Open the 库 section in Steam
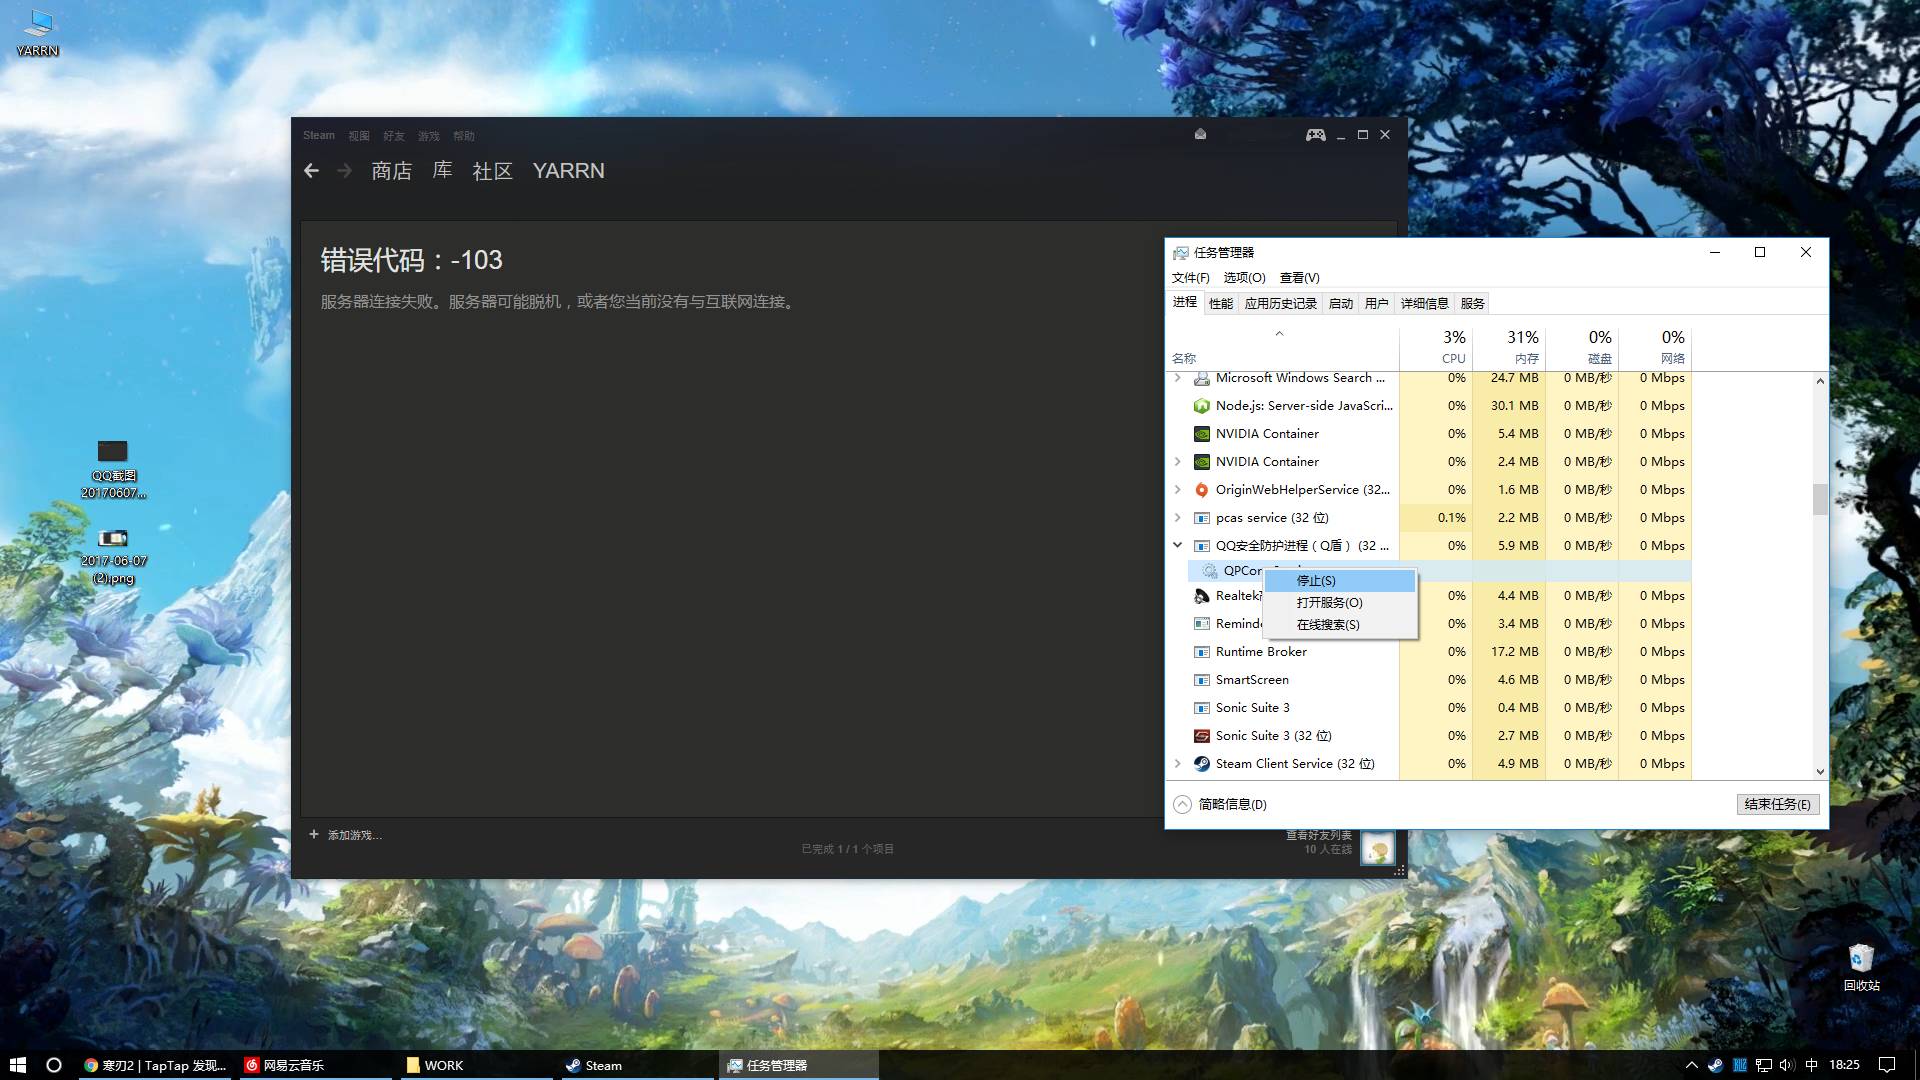This screenshot has width=1920, height=1080. (x=442, y=171)
